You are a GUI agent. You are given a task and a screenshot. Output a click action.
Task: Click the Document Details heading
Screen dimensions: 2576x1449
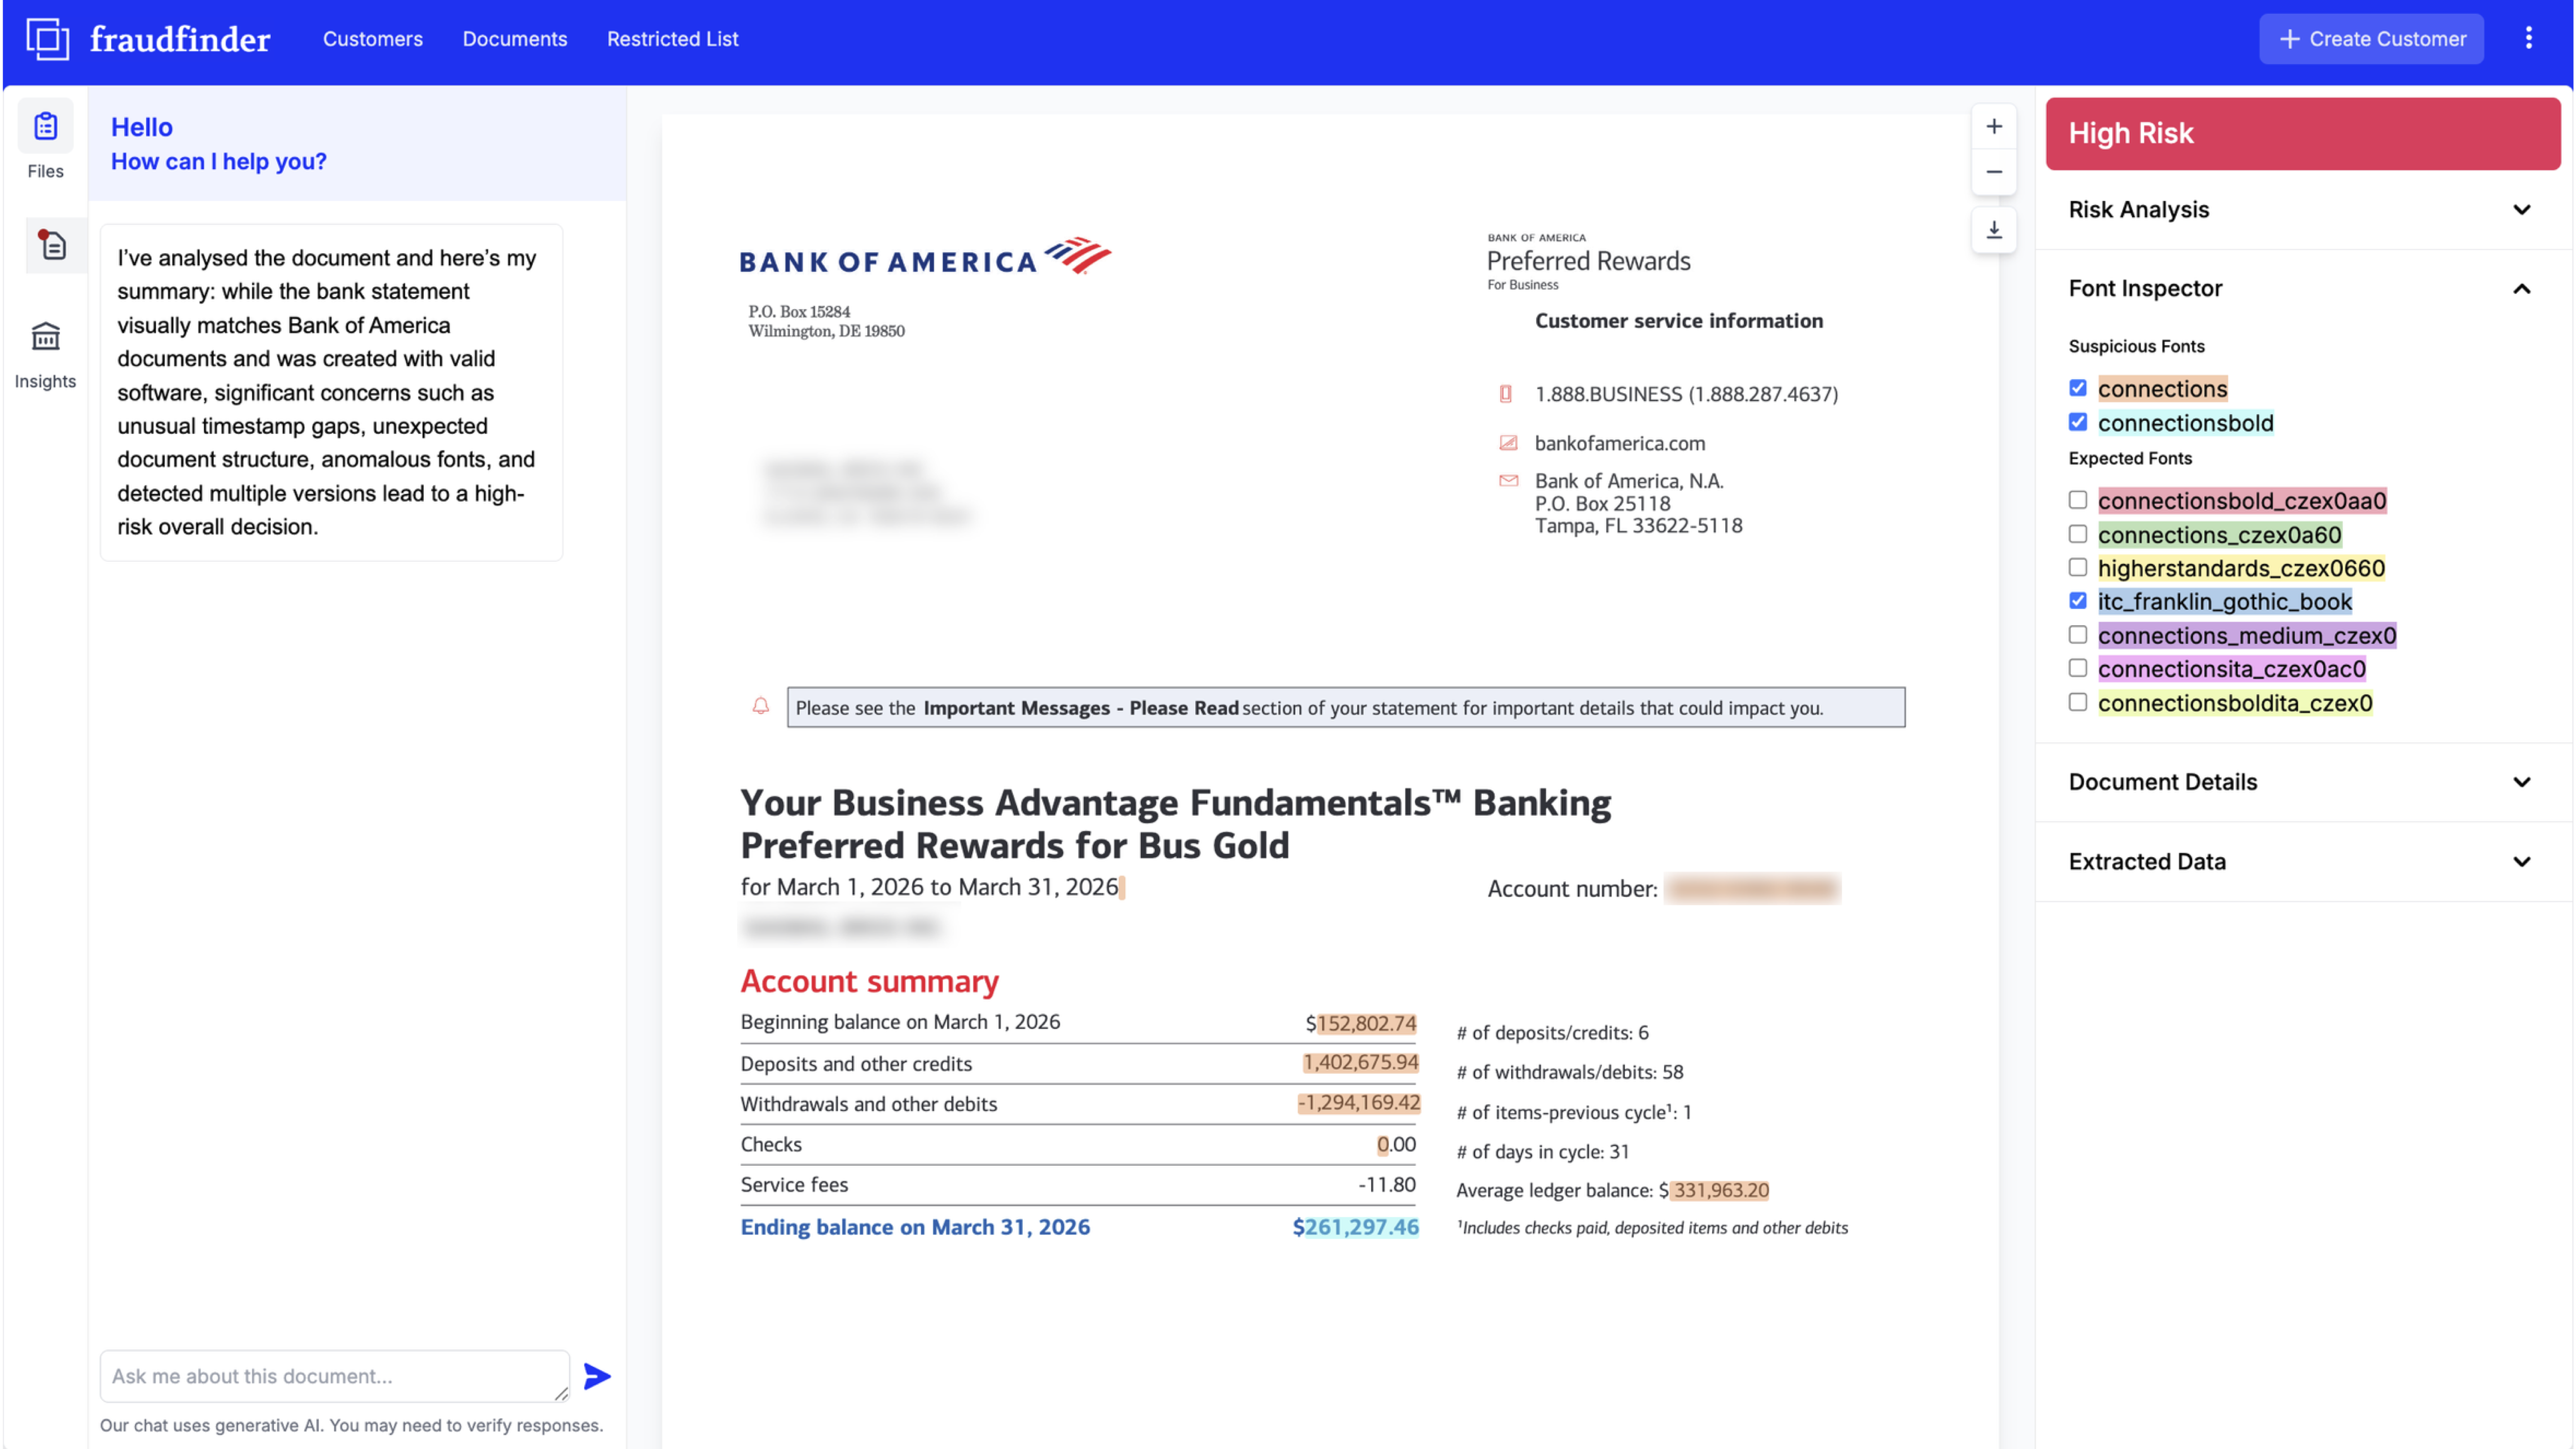click(2162, 782)
